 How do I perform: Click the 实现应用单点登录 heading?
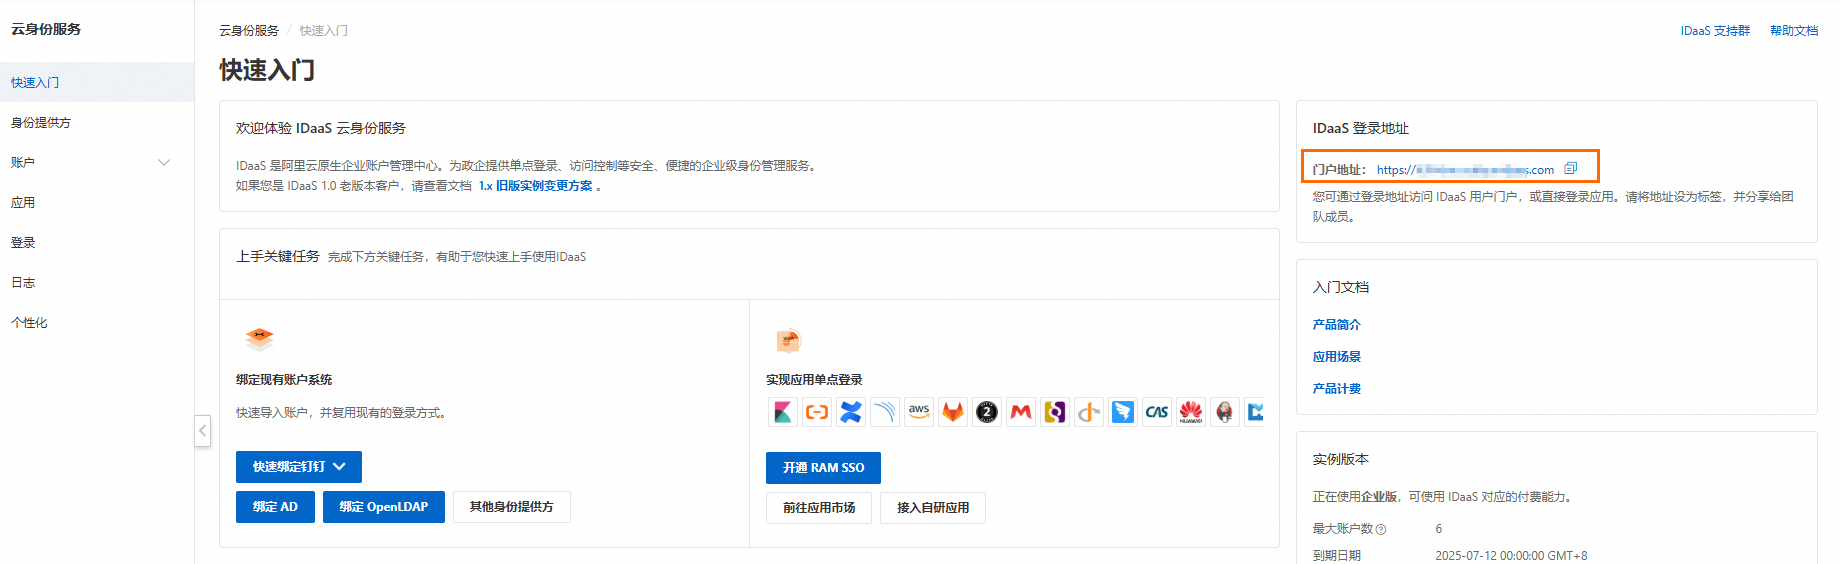(x=814, y=380)
